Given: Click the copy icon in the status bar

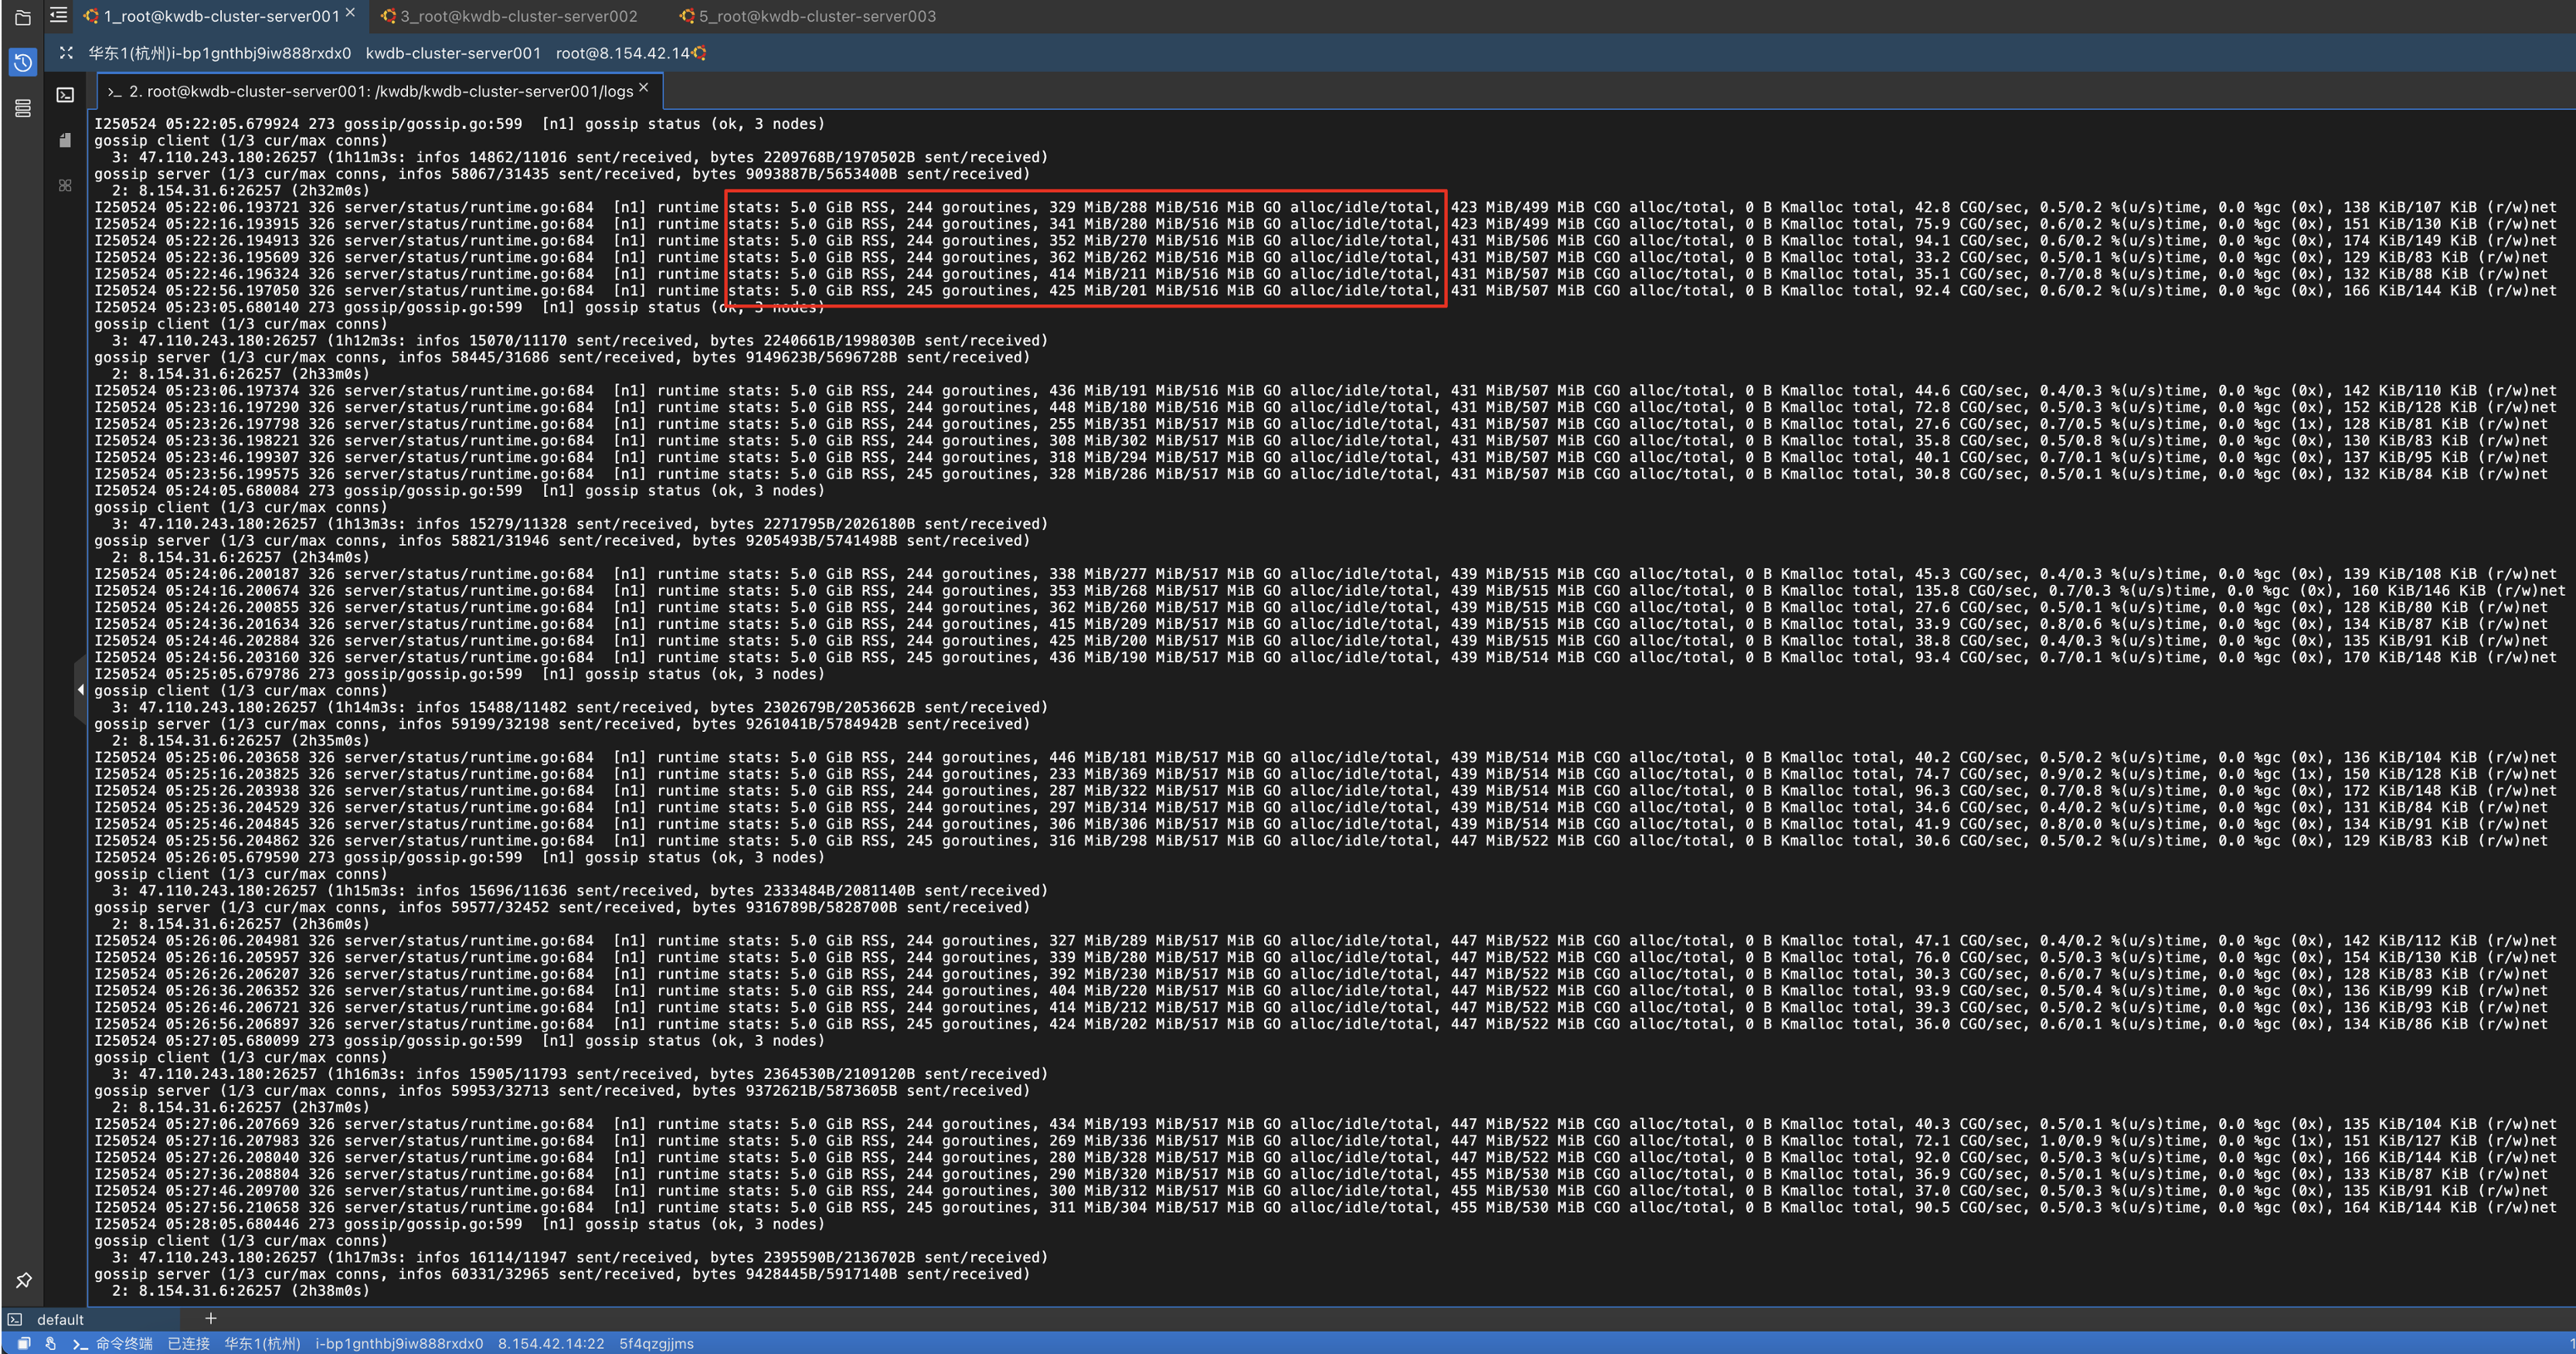Looking at the screenshot, I should (x=23, y=1343).
